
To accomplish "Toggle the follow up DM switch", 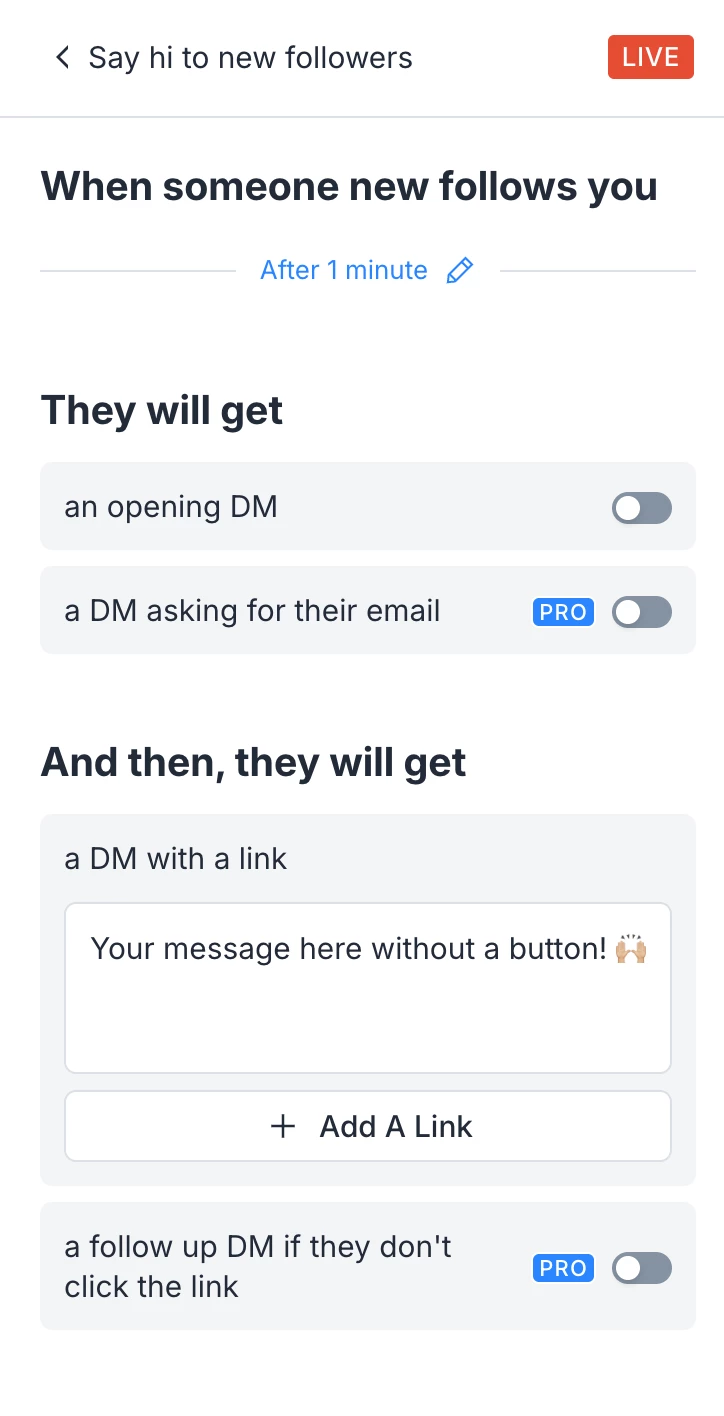I will 641,1268.
